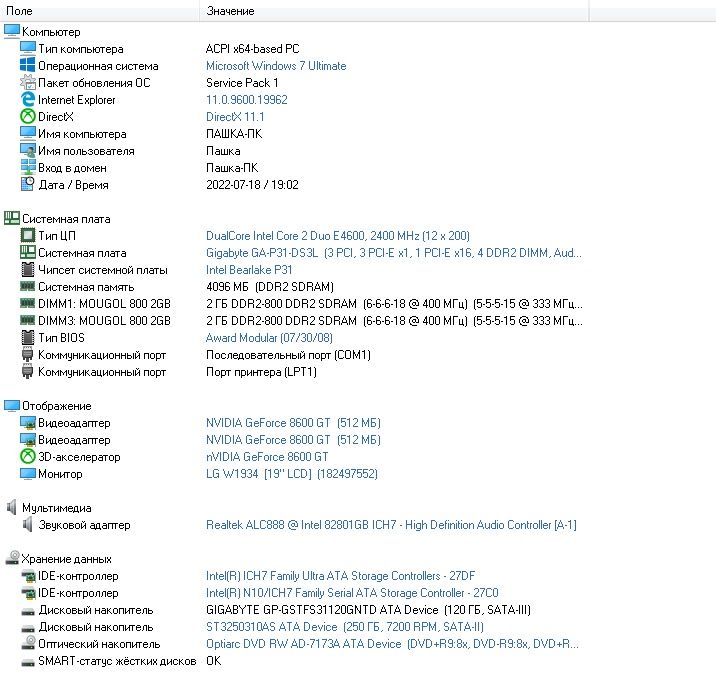Image resolution: width=716 pixels, height=680 pixels.
Task: Open the DirectX 11.1 link
Action: coord(235,116)
